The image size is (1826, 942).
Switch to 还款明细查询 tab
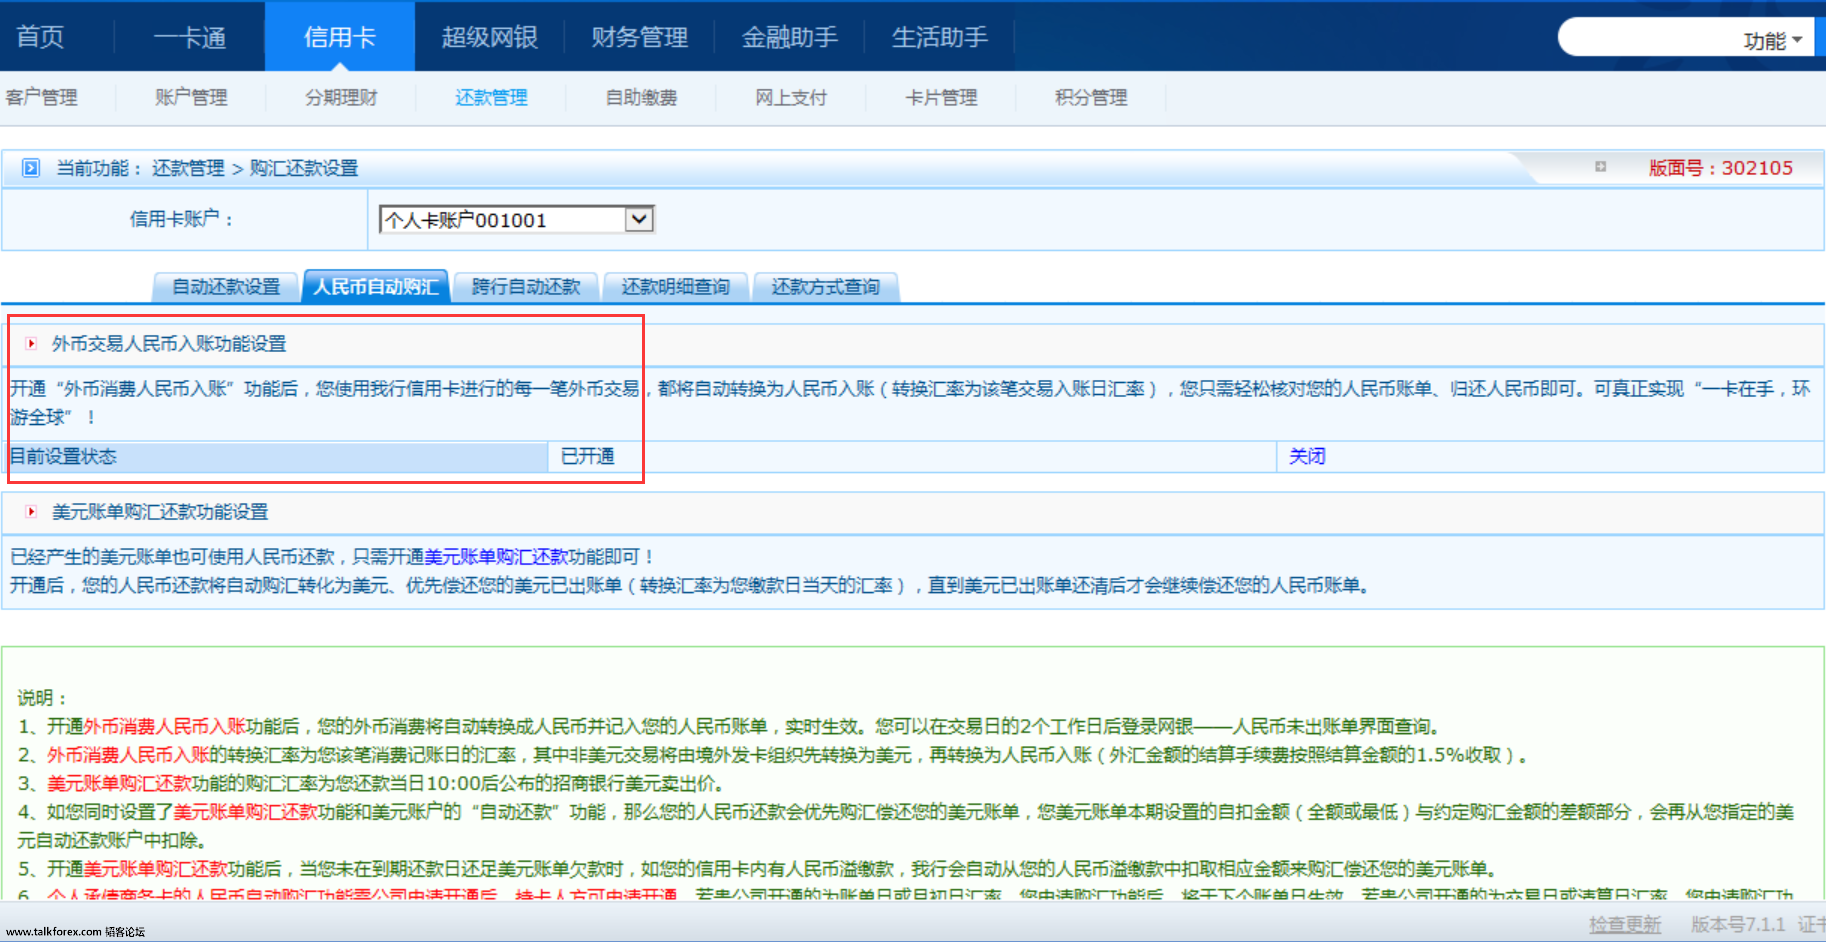pos(676,287)
